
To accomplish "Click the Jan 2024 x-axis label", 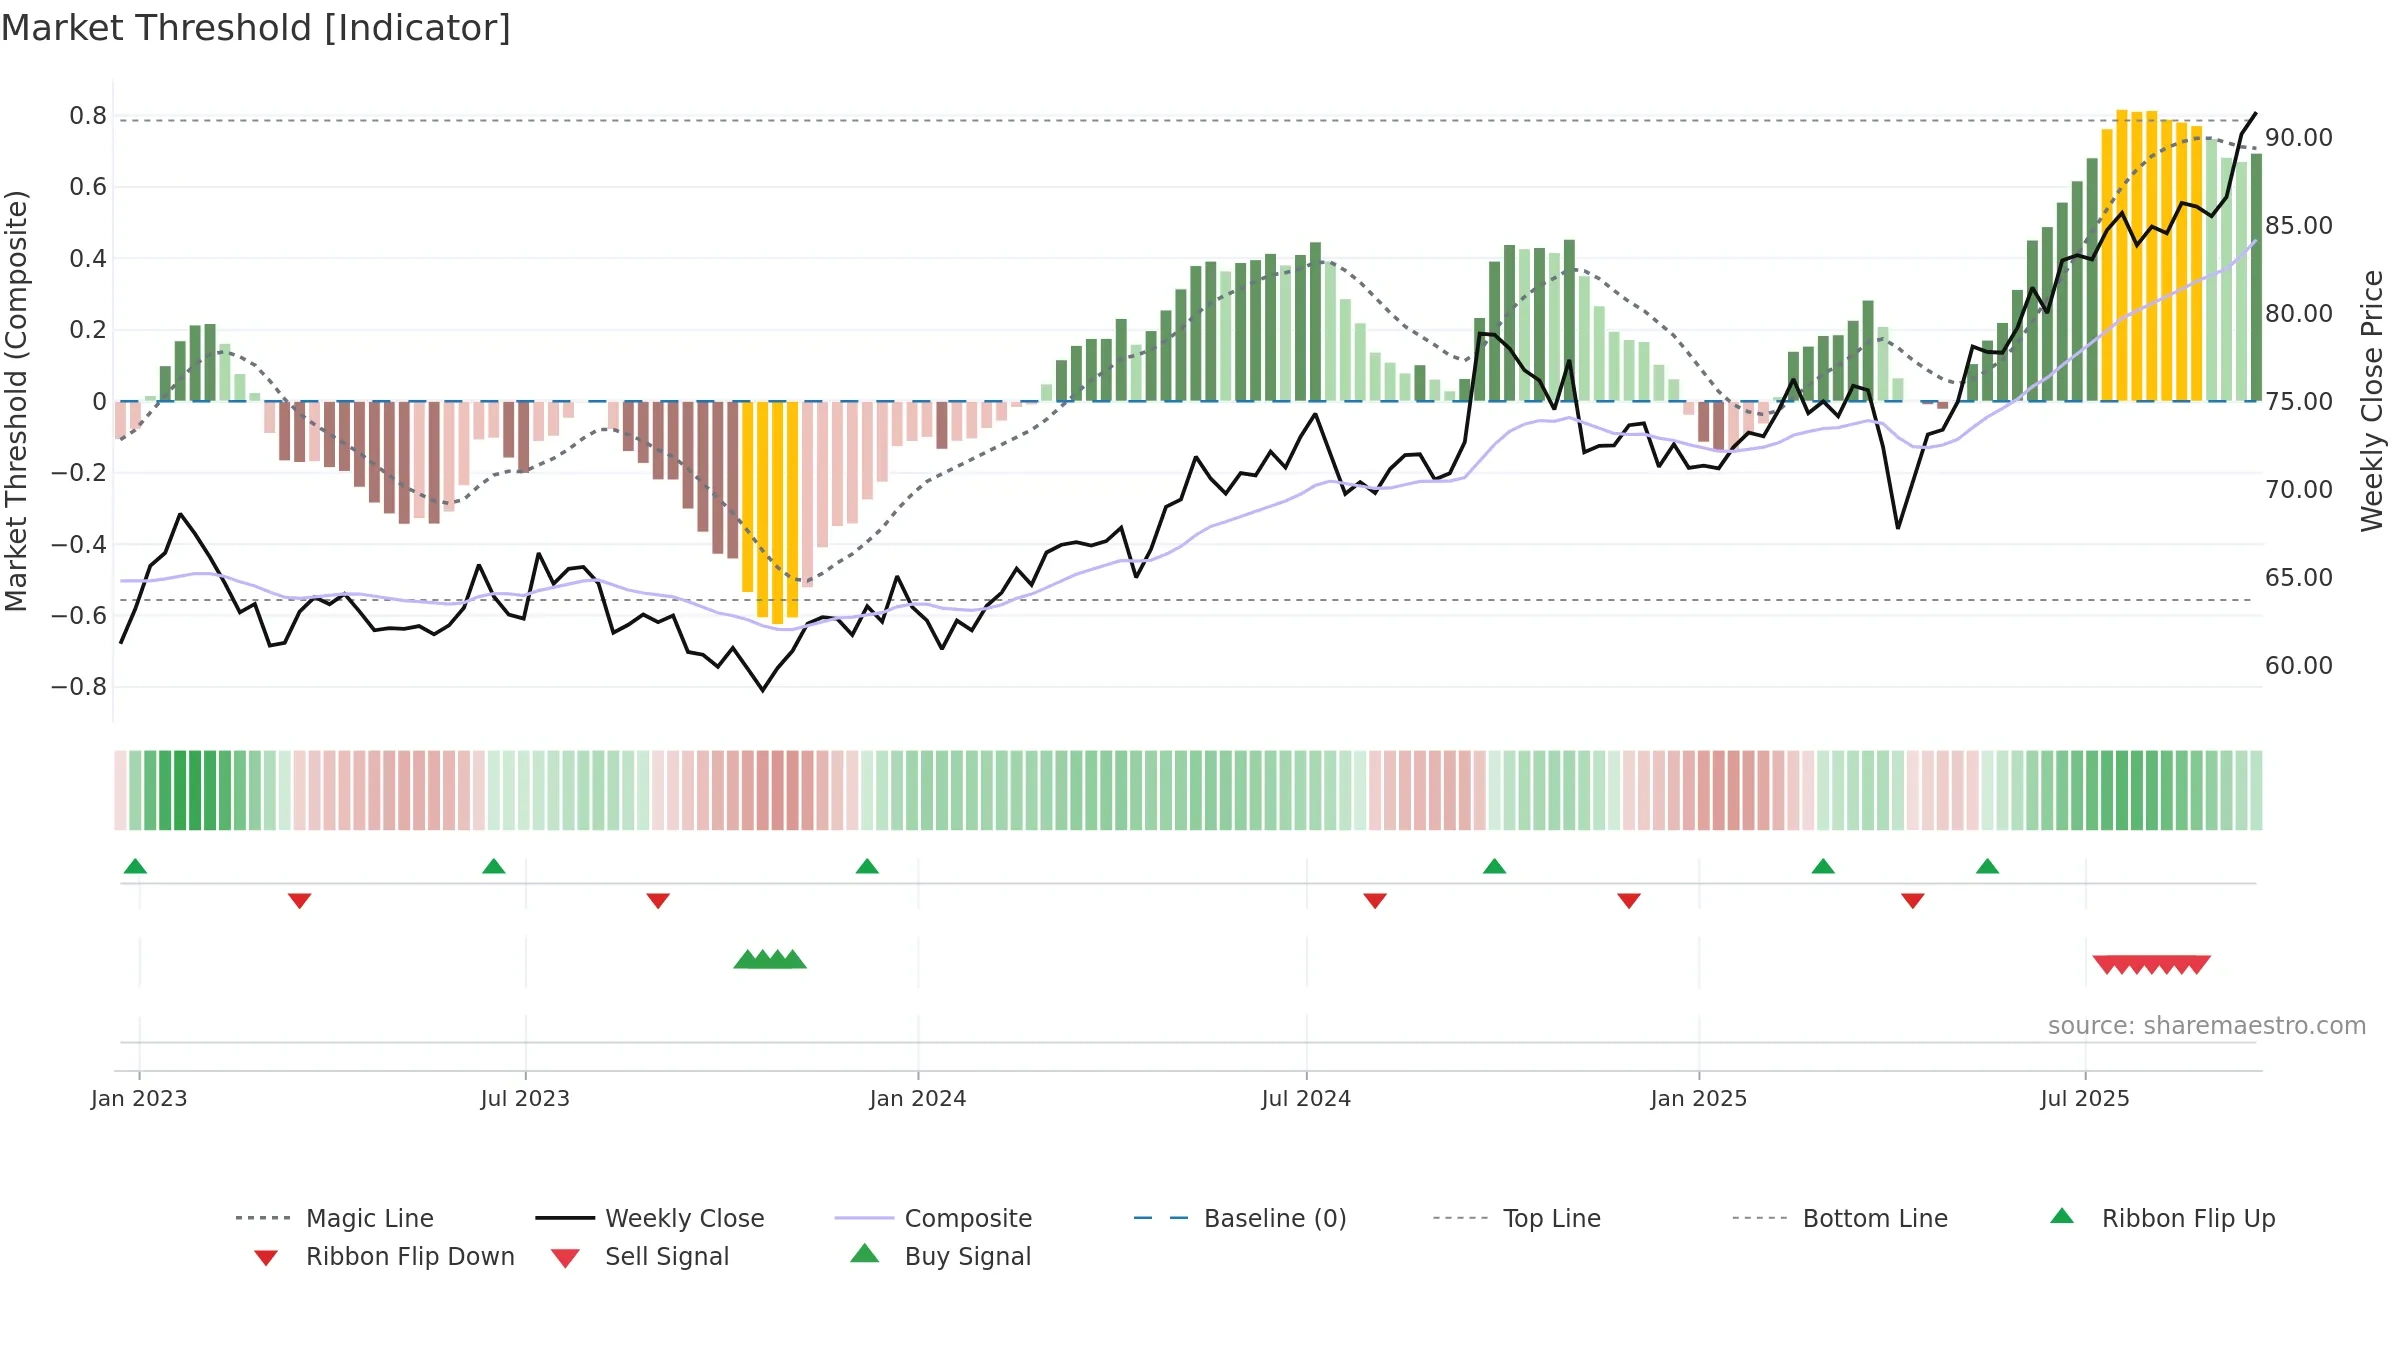I will (918, 1099).
